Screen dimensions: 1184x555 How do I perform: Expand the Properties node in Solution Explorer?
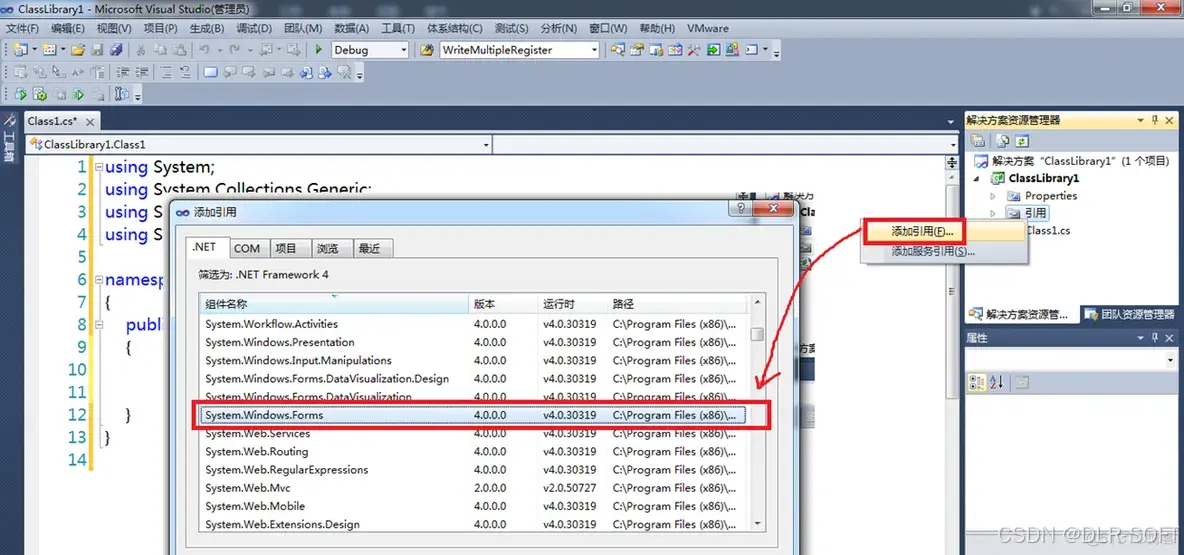coord(993,196)
